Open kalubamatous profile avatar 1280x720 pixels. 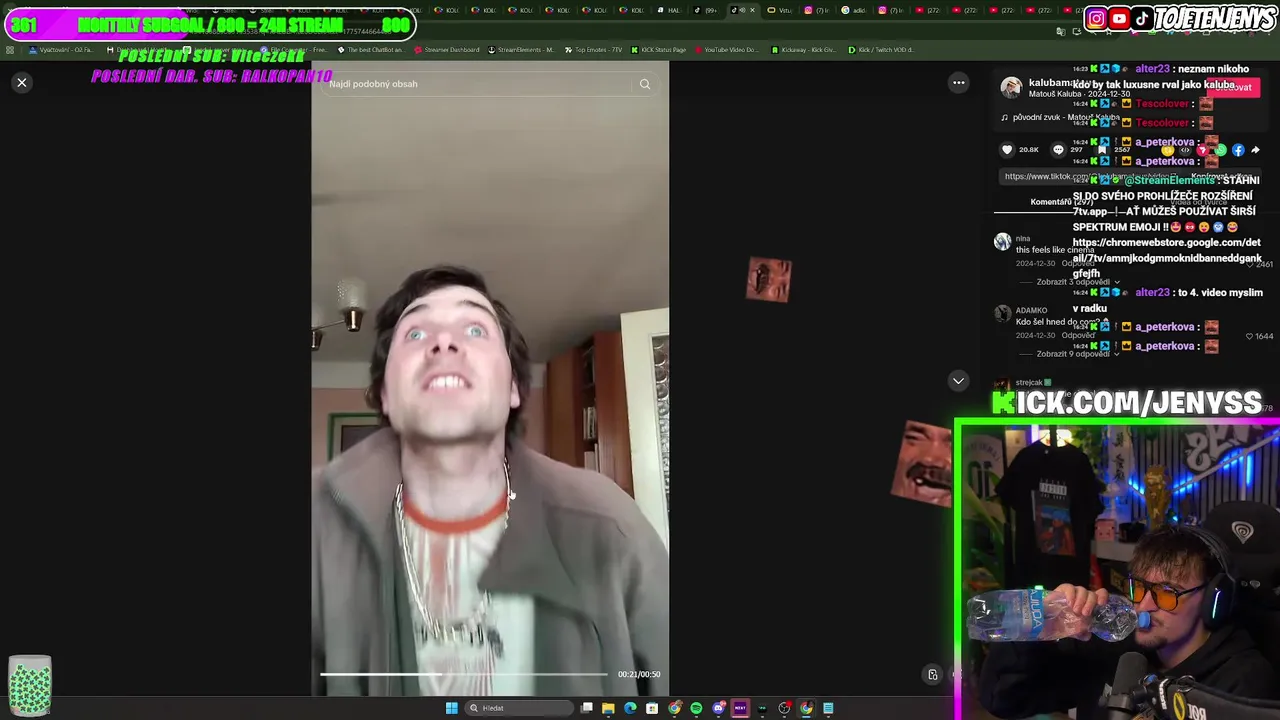tap(1011, 88)
